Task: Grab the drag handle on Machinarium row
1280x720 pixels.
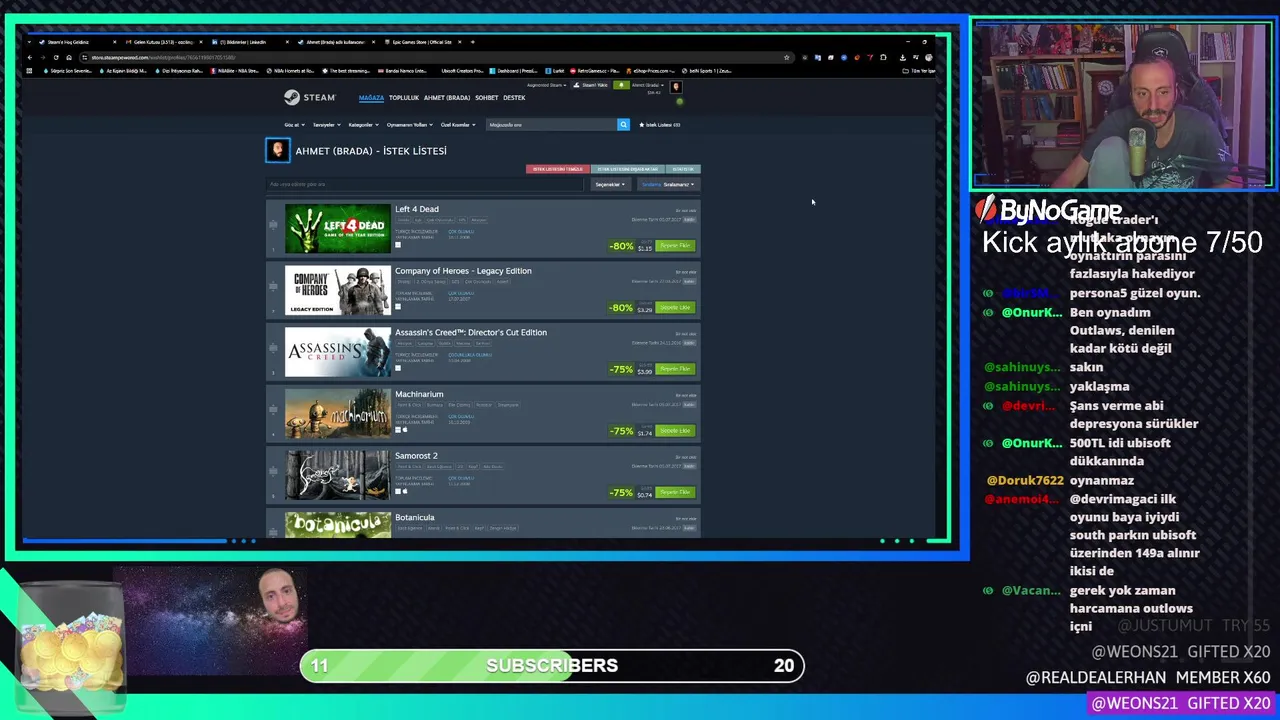Action: pos(272,410)
